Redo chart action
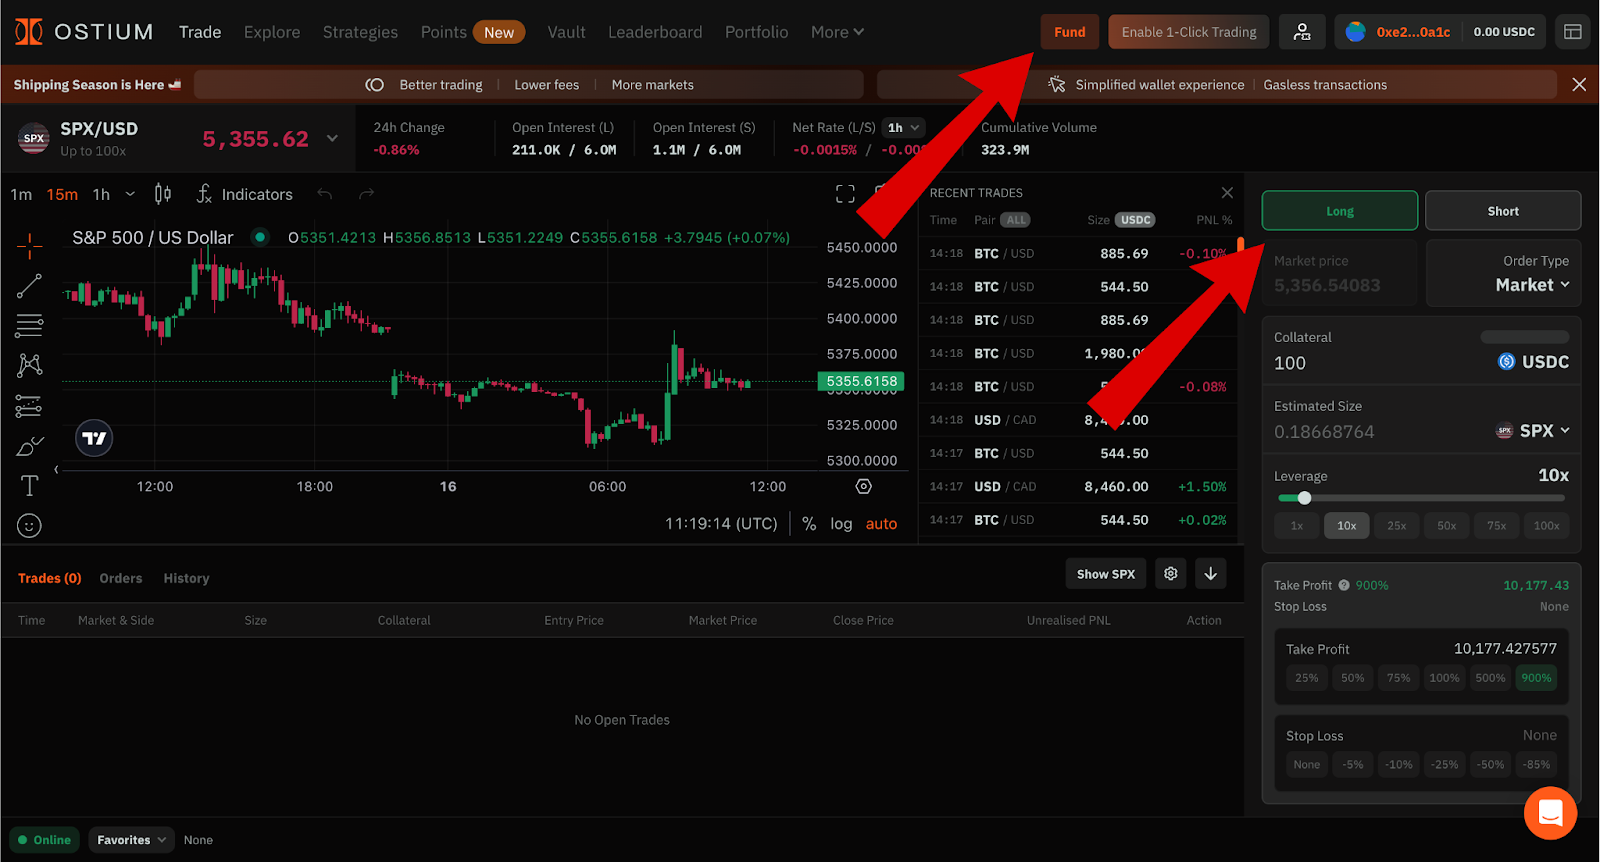 pos(366,194)
